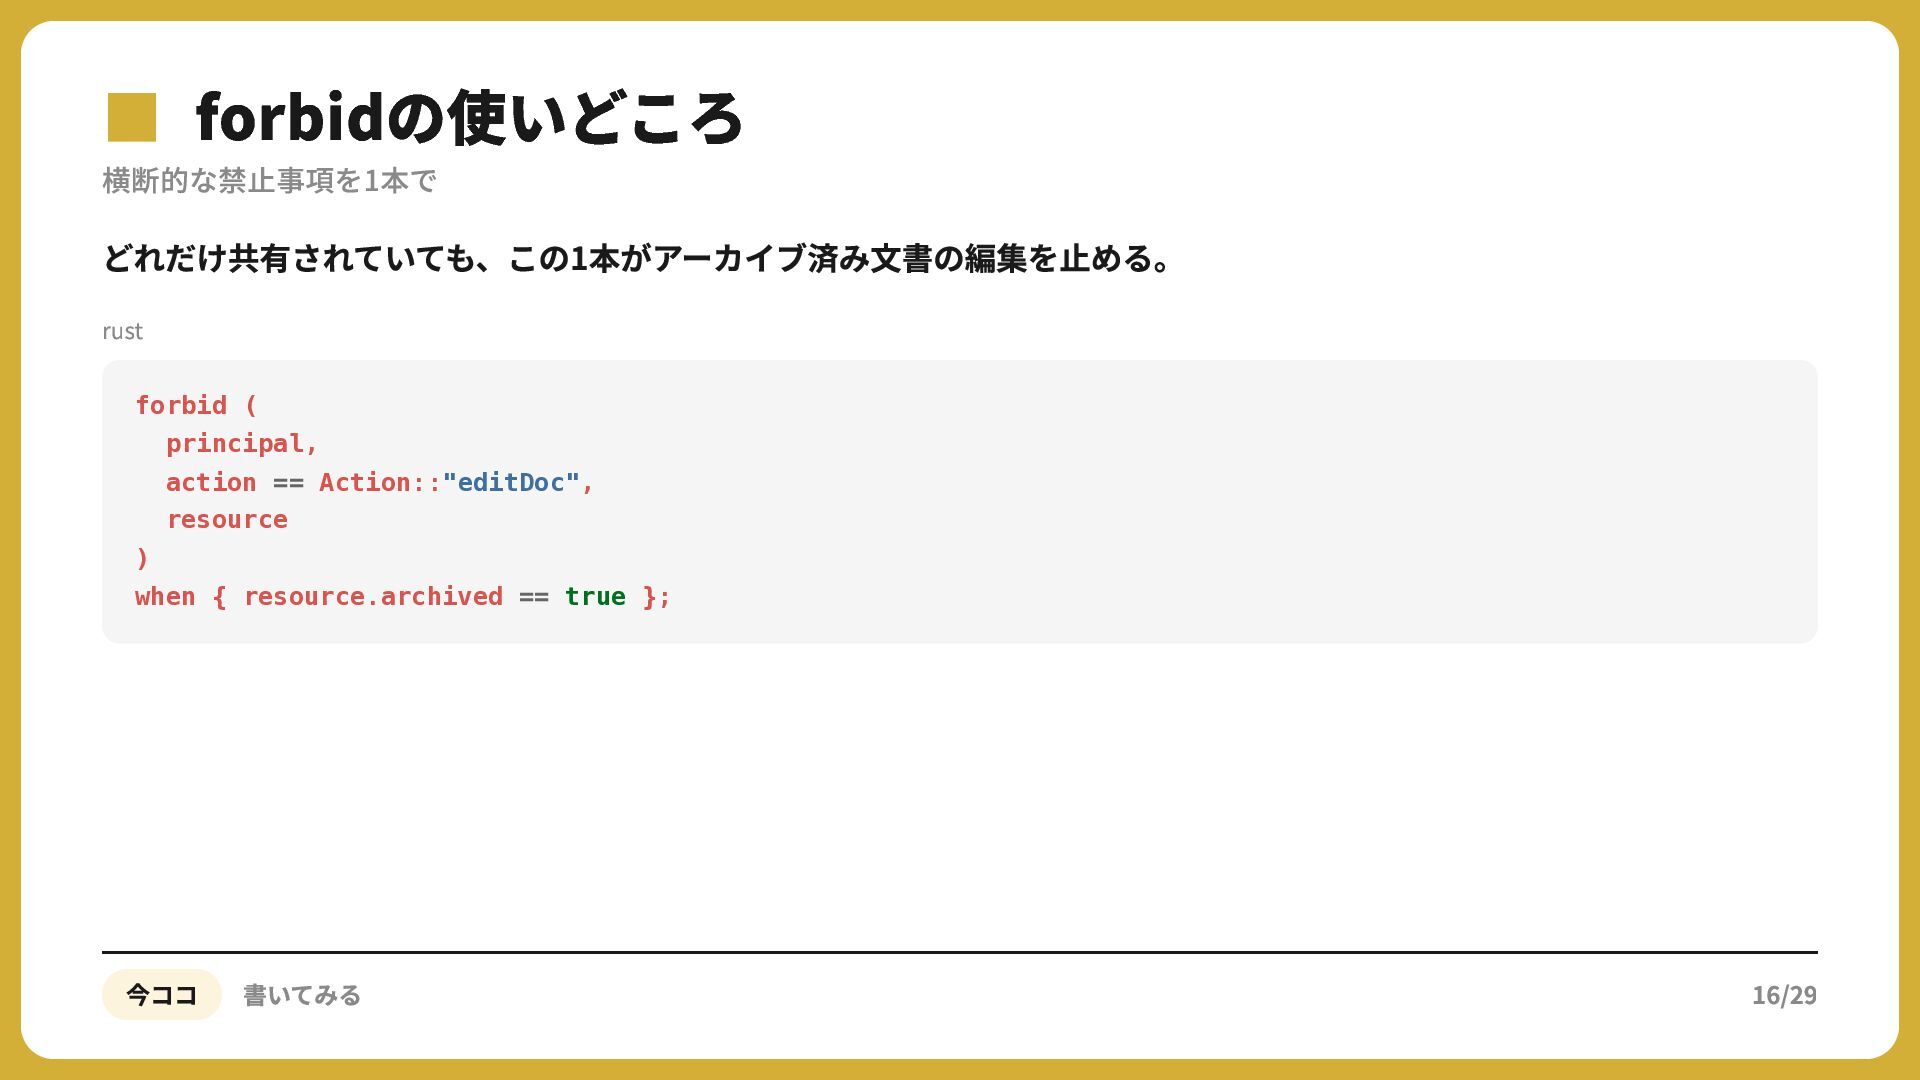The height and width of the screenshot is (1080, 1920).
Task: Click the rust language label
Action: (122, 331)
